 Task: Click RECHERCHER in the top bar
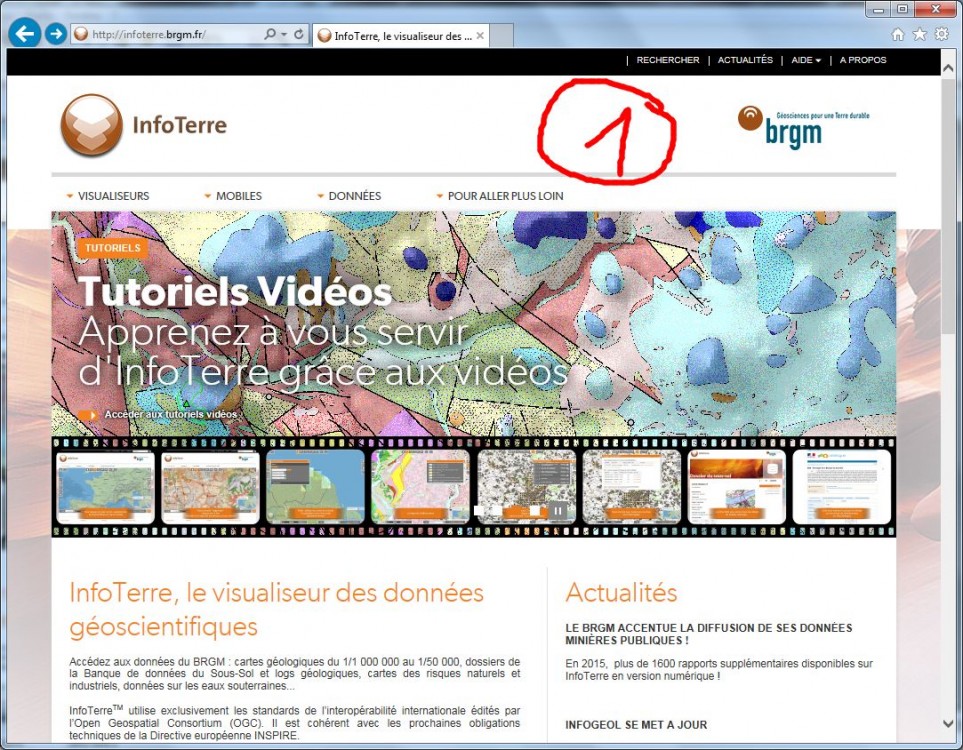pyautogui.click(x=668, y=60)
